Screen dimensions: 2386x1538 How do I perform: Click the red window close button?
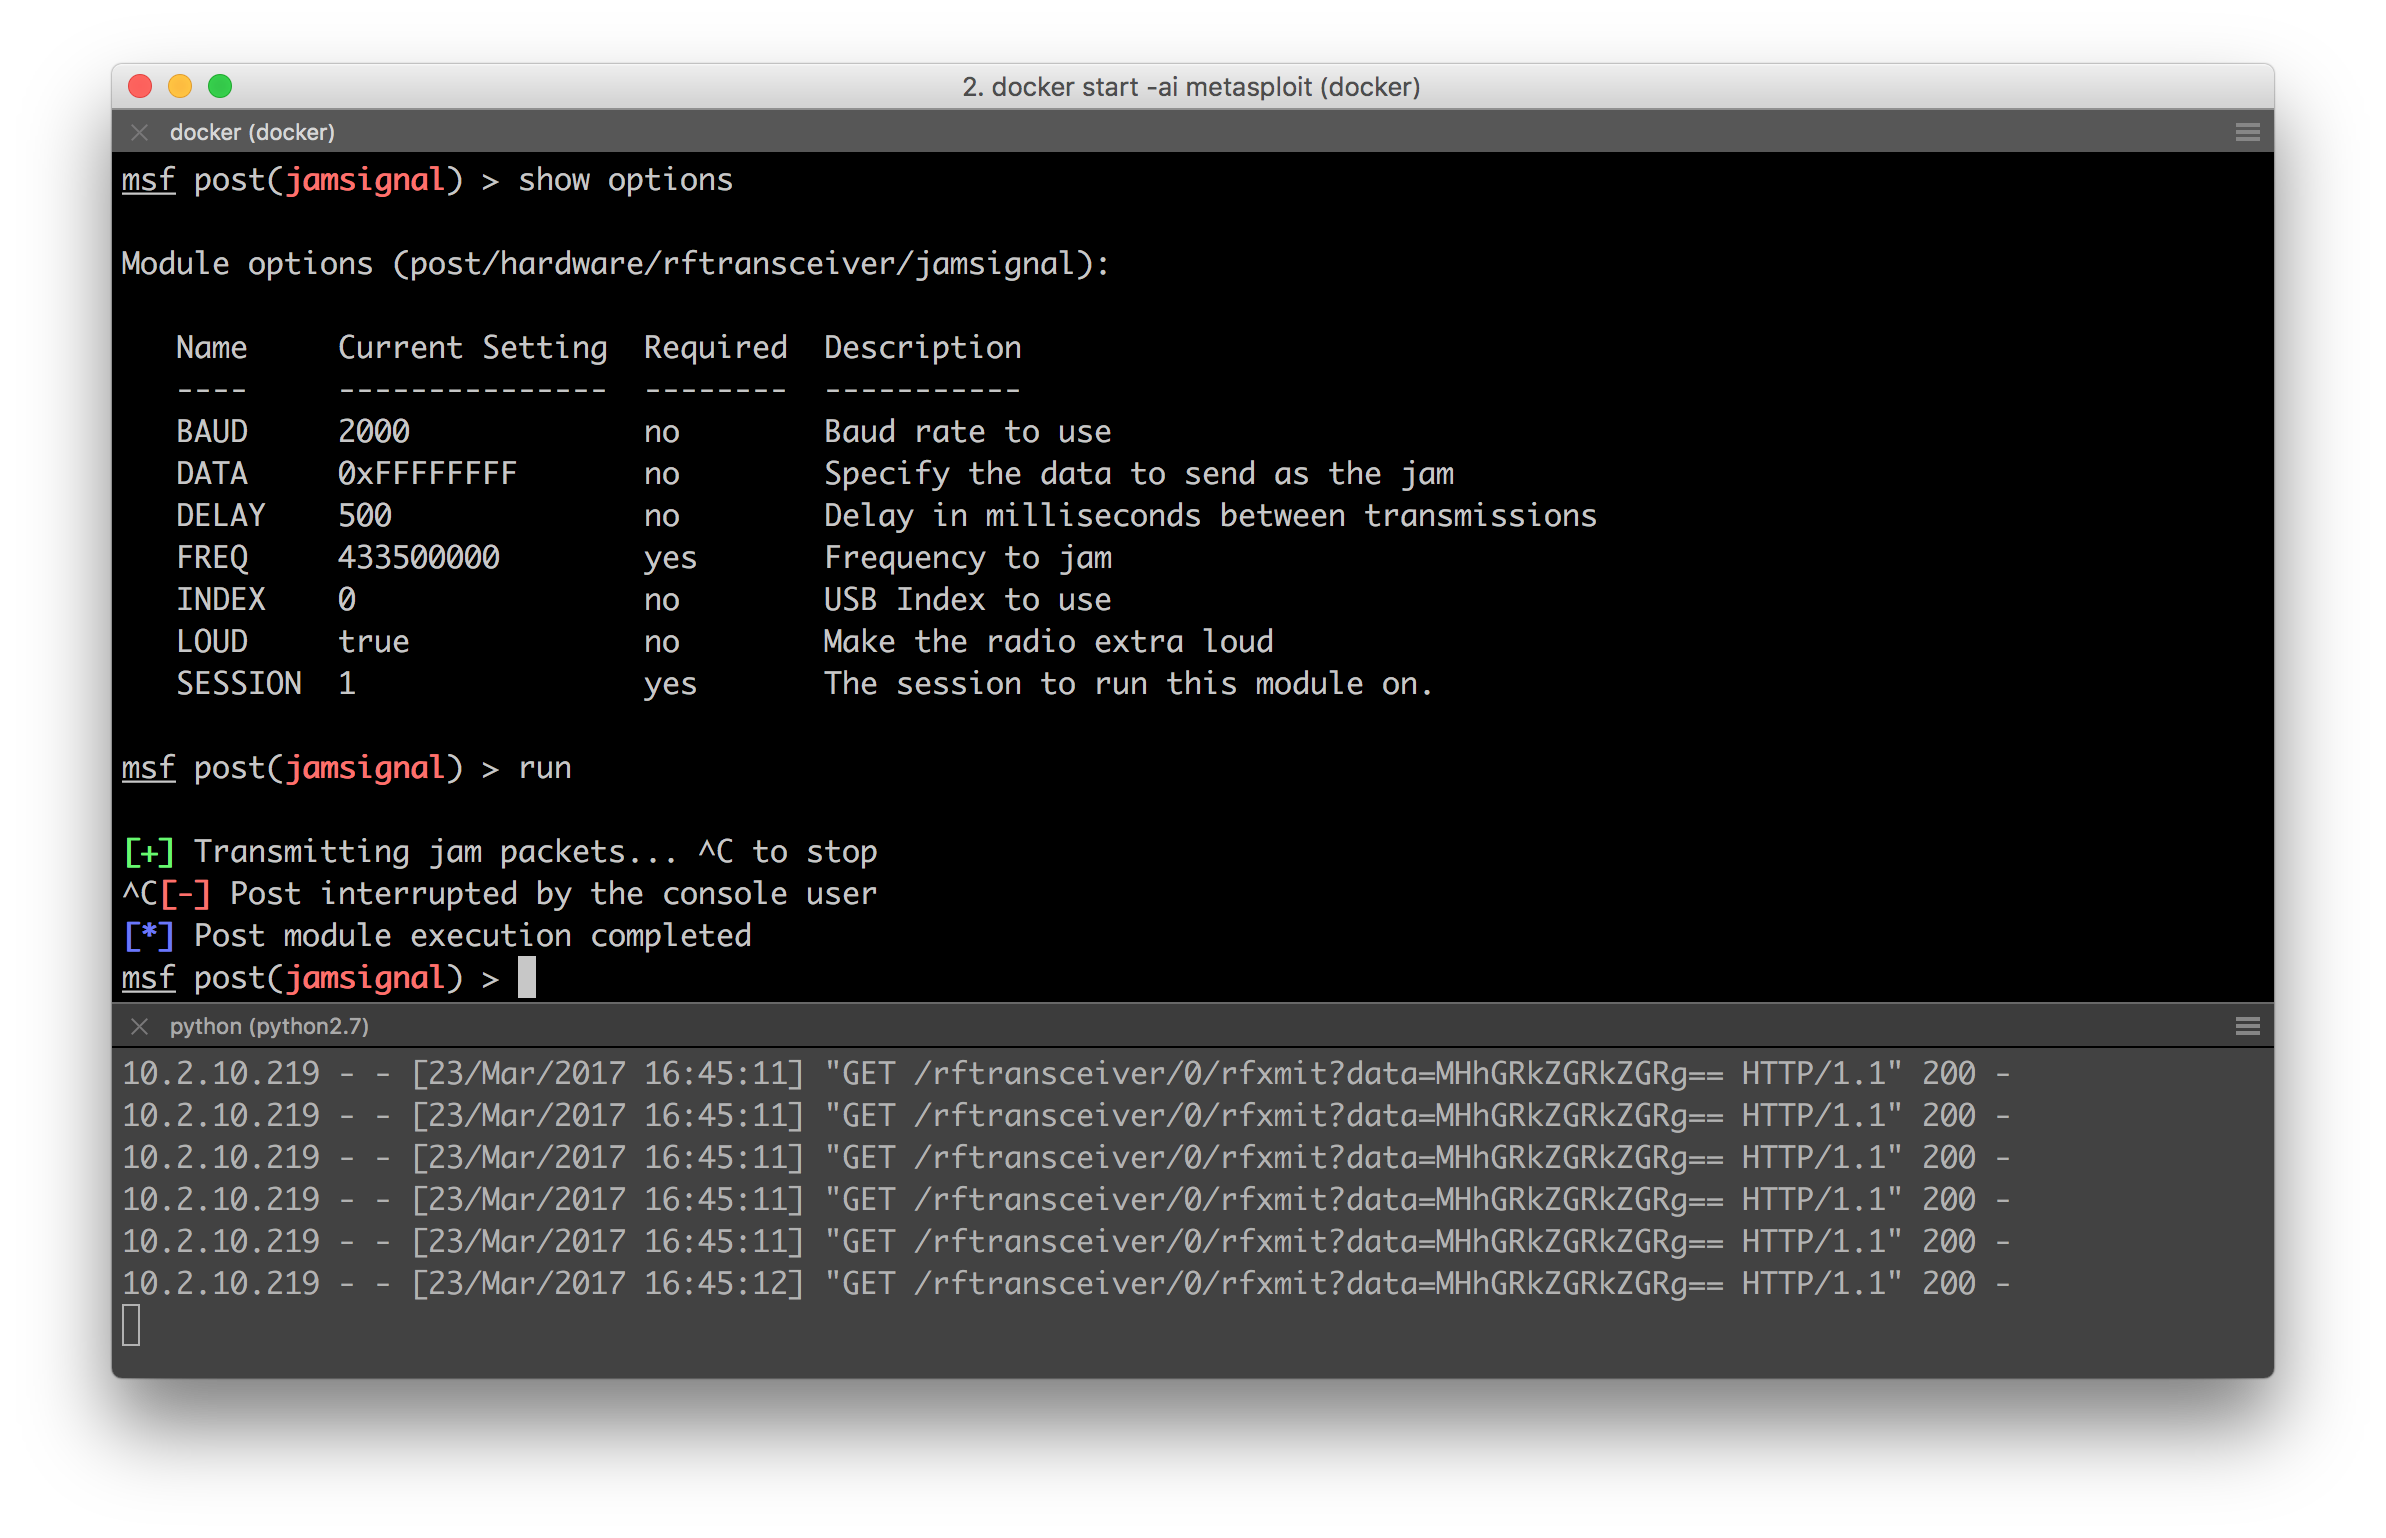click(140, 87)
